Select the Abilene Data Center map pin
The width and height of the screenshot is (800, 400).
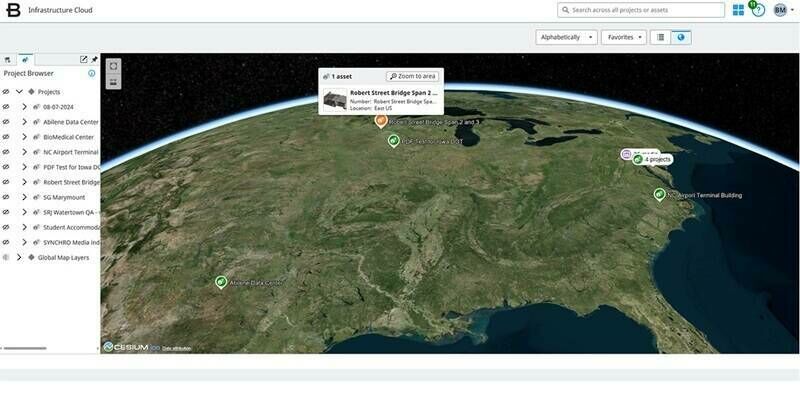click(221, 282)
